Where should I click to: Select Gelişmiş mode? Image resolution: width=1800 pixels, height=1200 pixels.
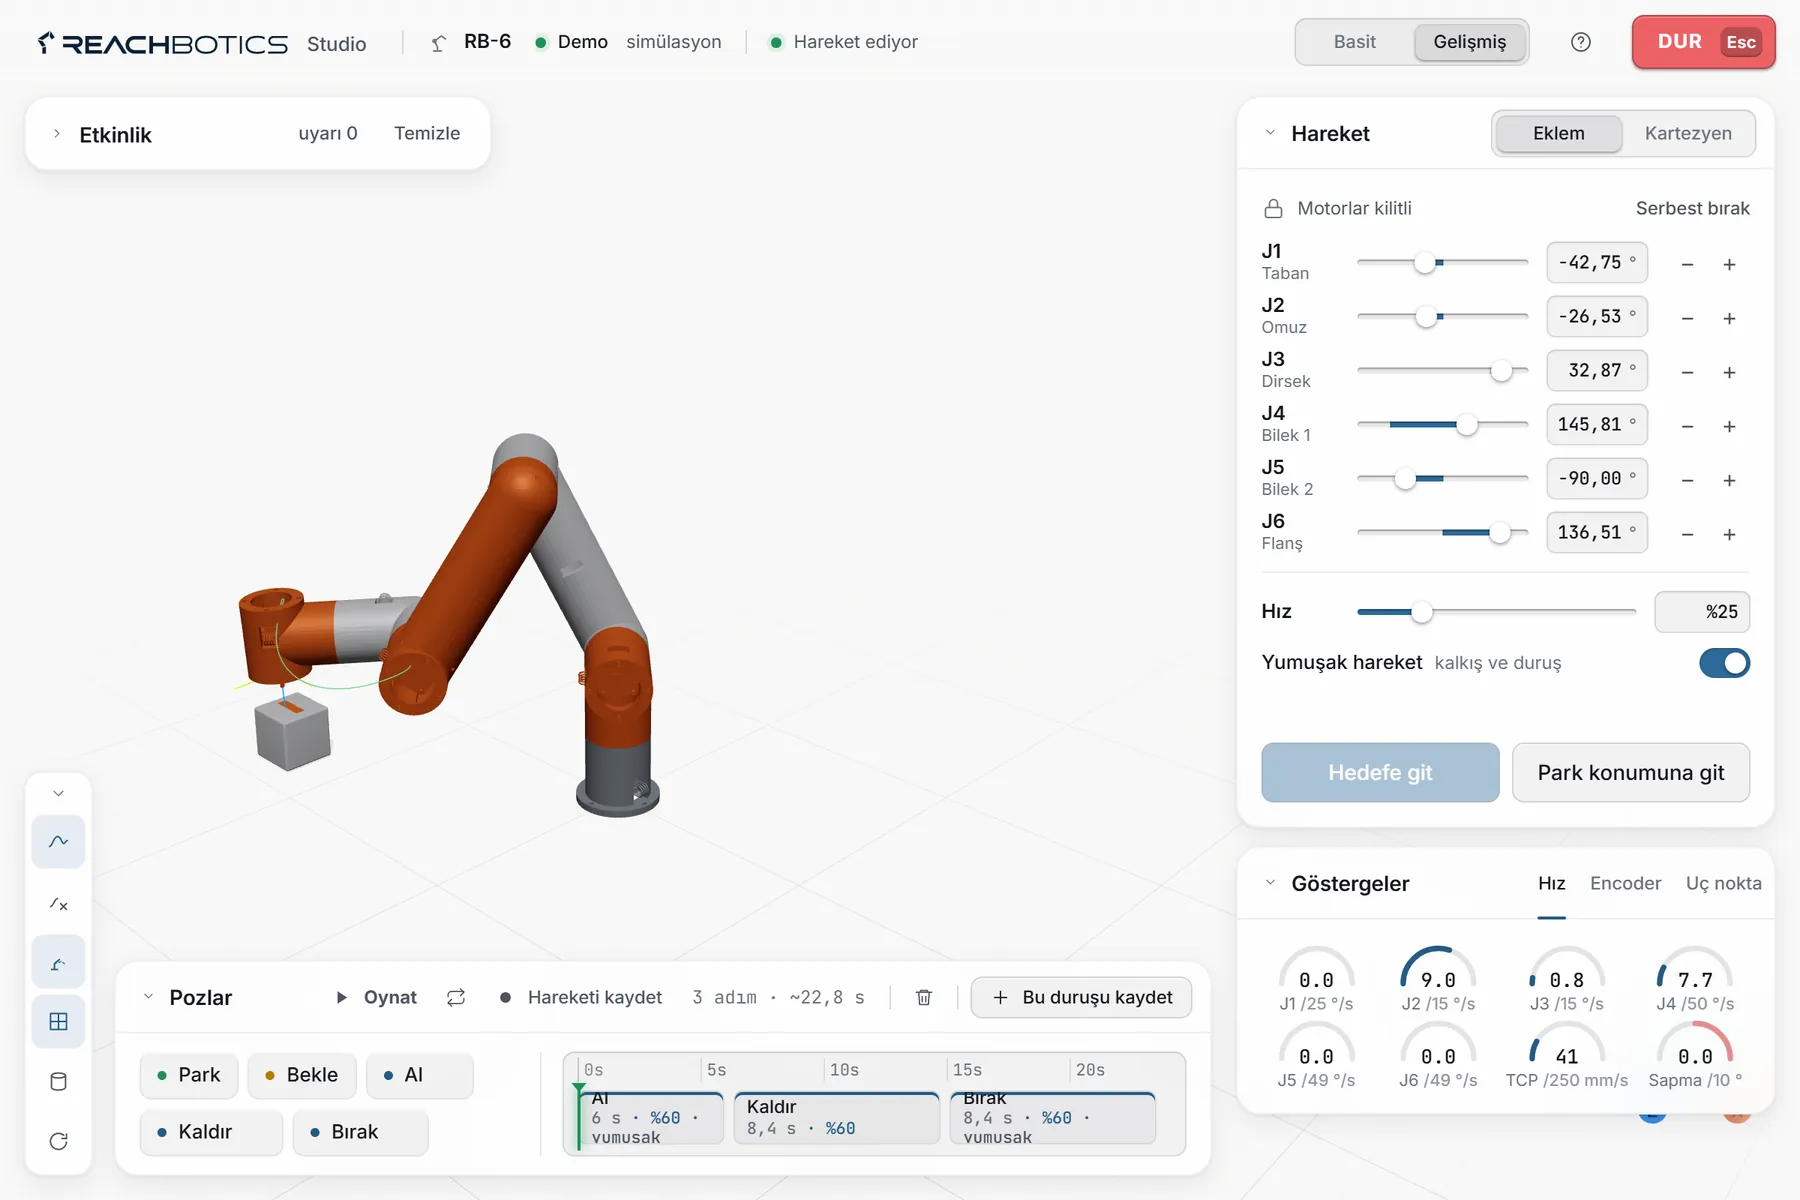1469,42
